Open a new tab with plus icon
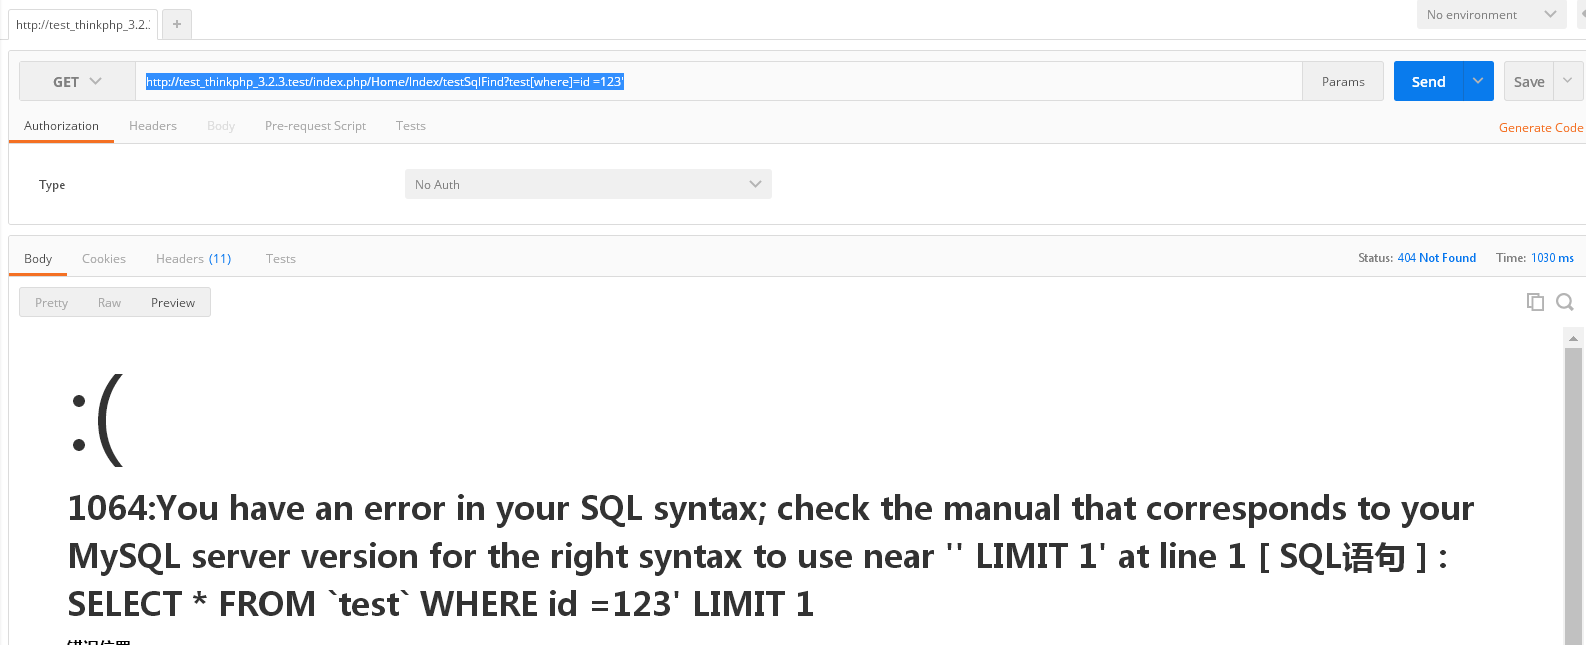1586x645 pixels. click(177, 24)
